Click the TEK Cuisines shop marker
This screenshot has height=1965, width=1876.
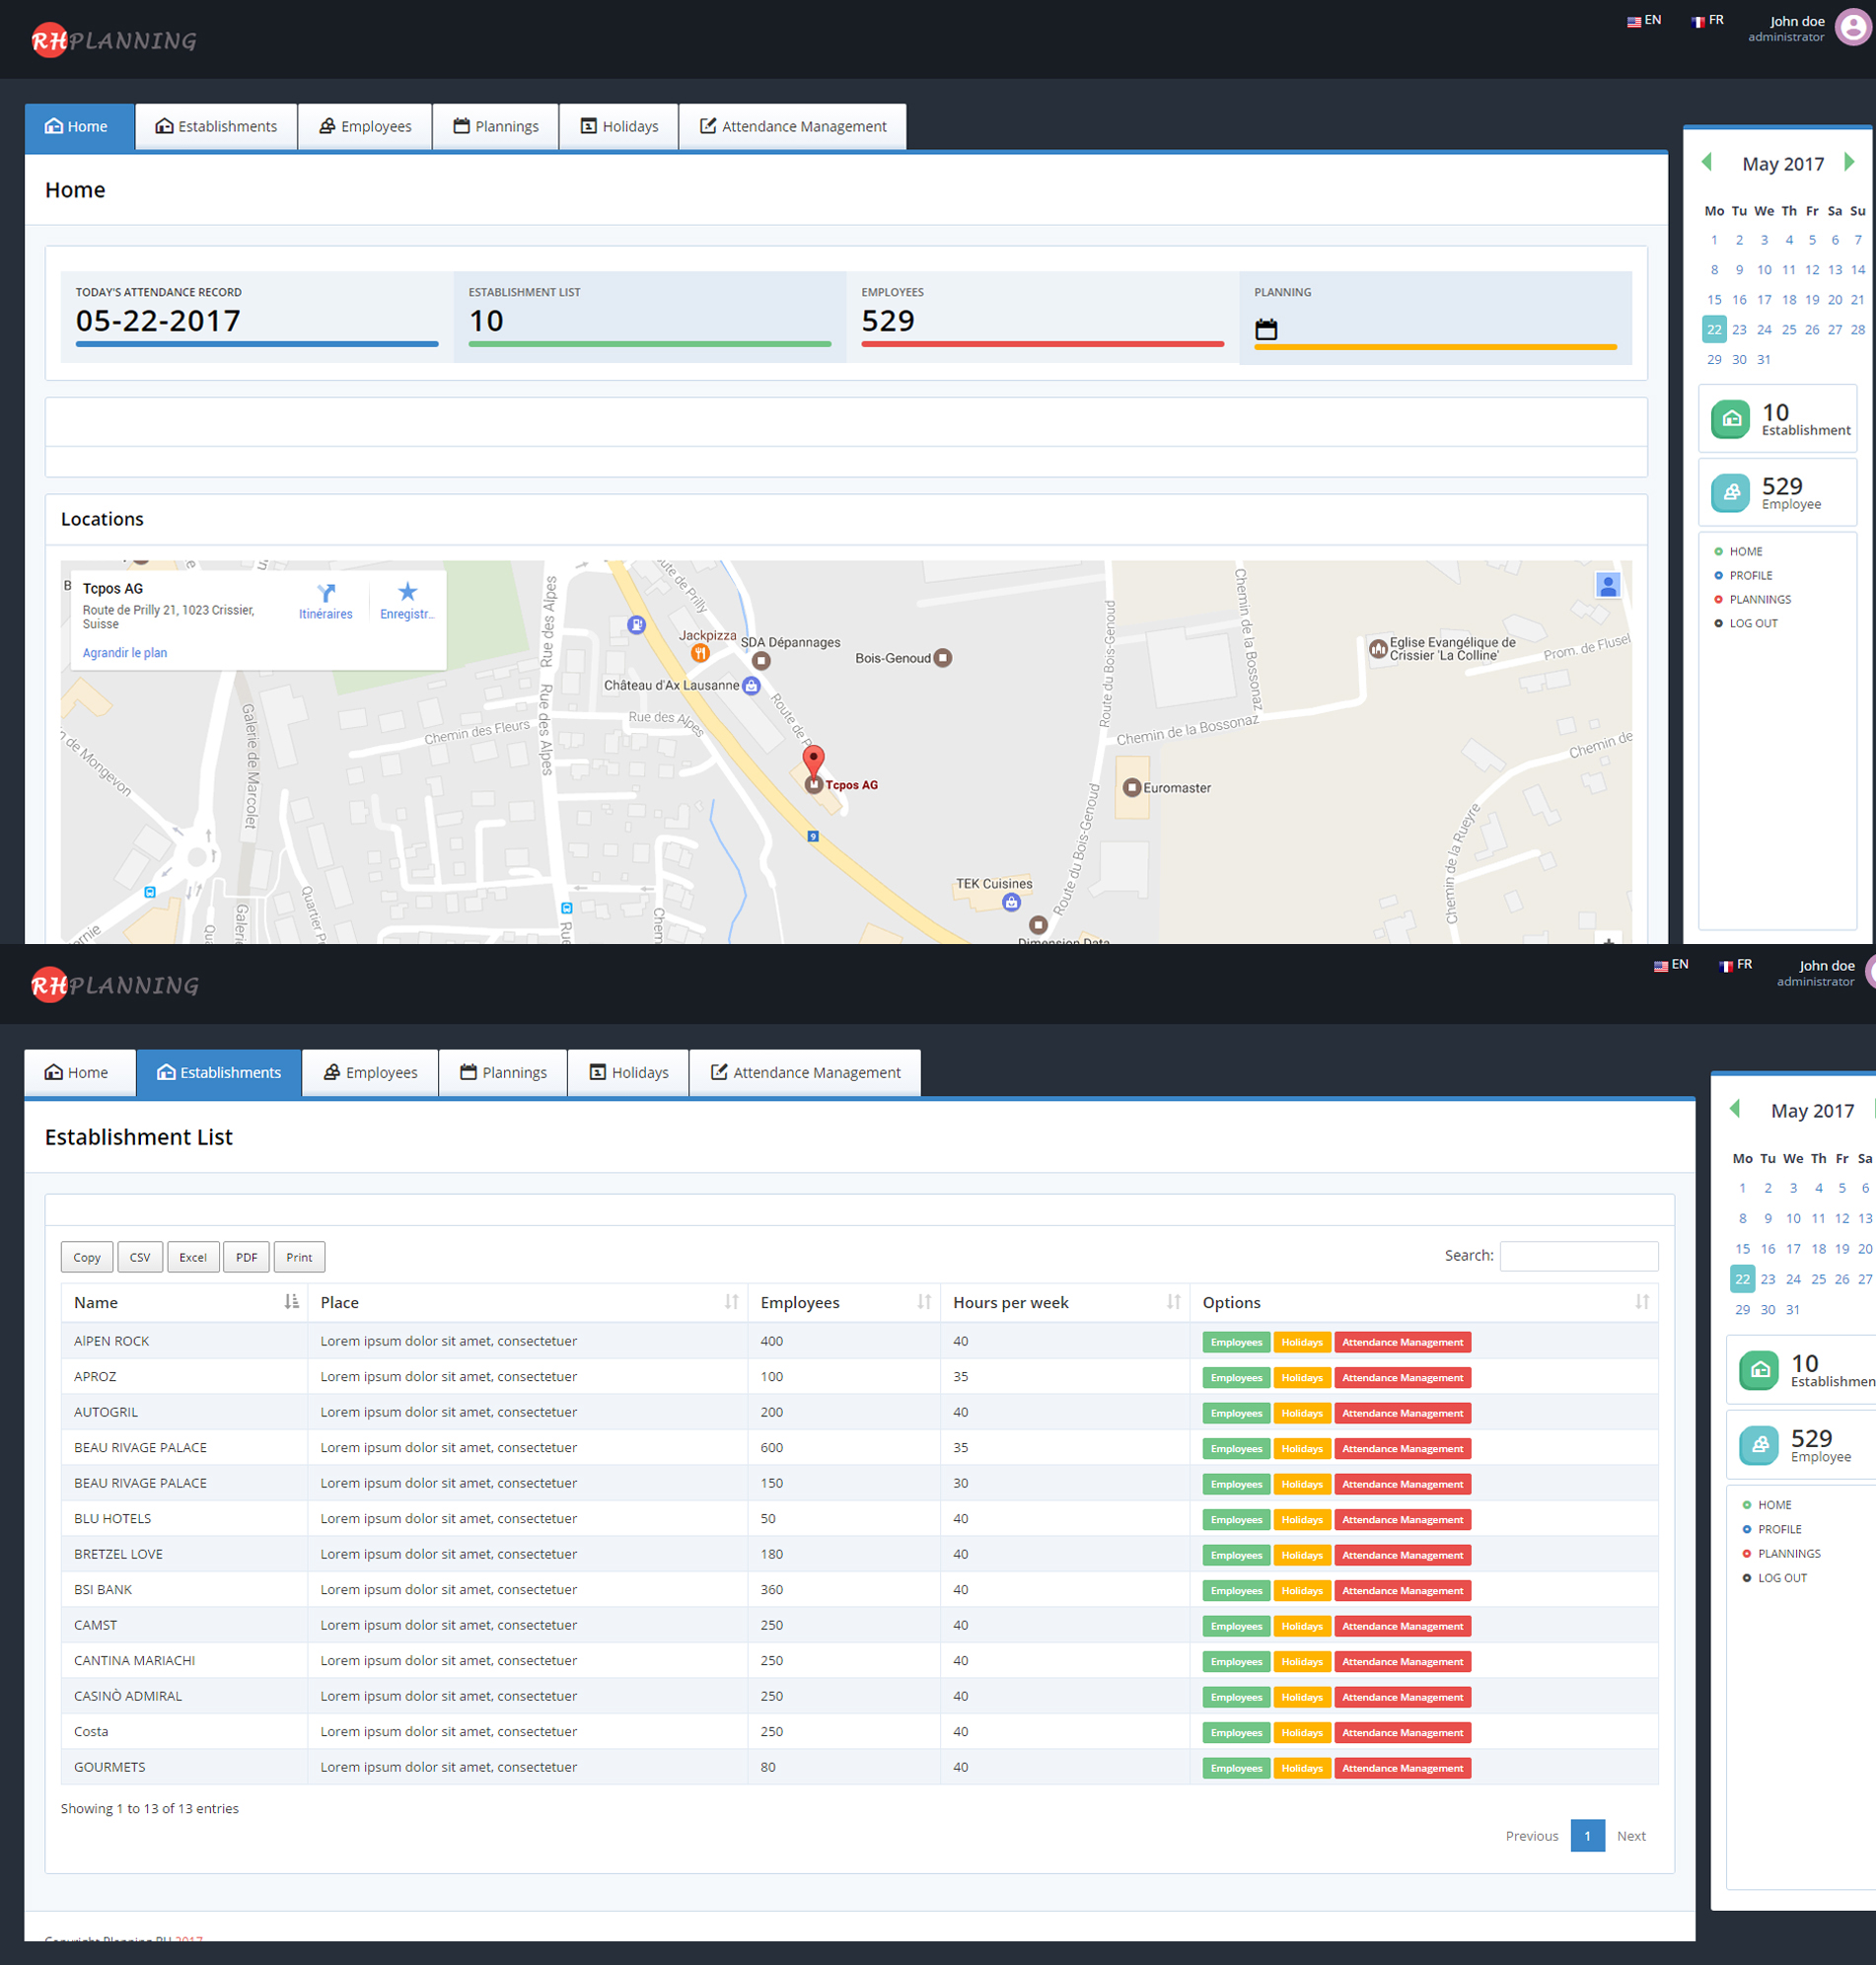tap(1011, 902)
